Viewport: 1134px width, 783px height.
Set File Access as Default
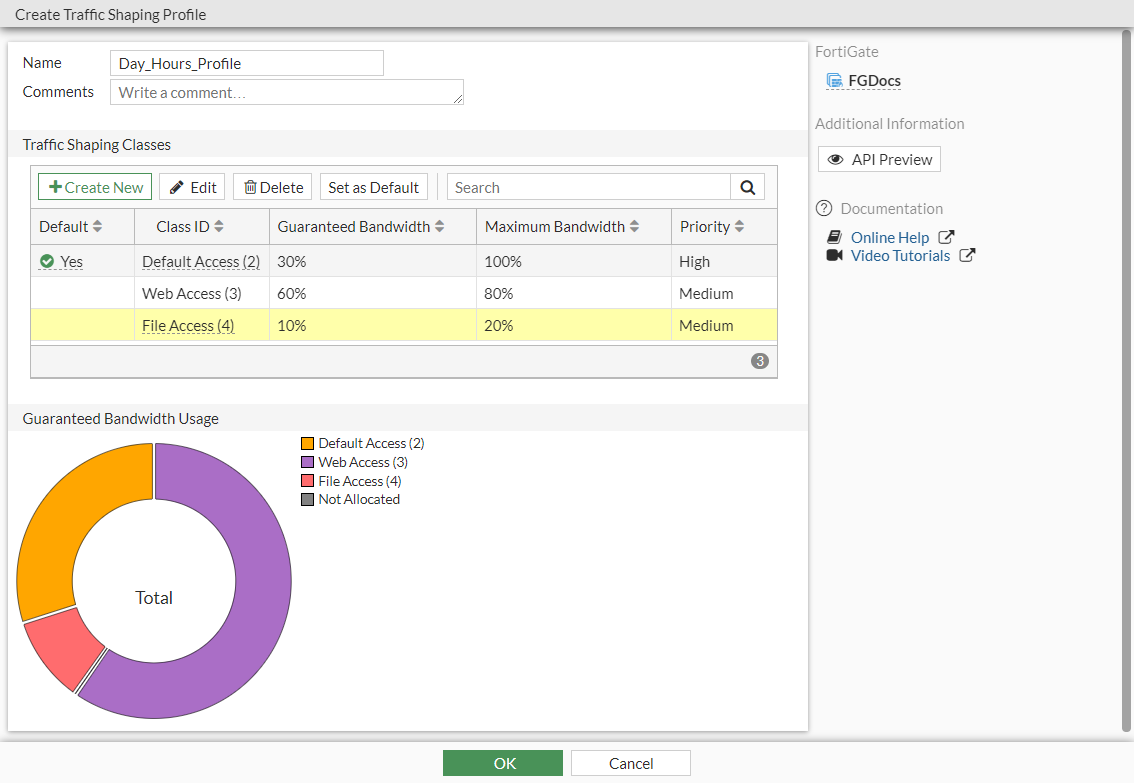[373, 186]
